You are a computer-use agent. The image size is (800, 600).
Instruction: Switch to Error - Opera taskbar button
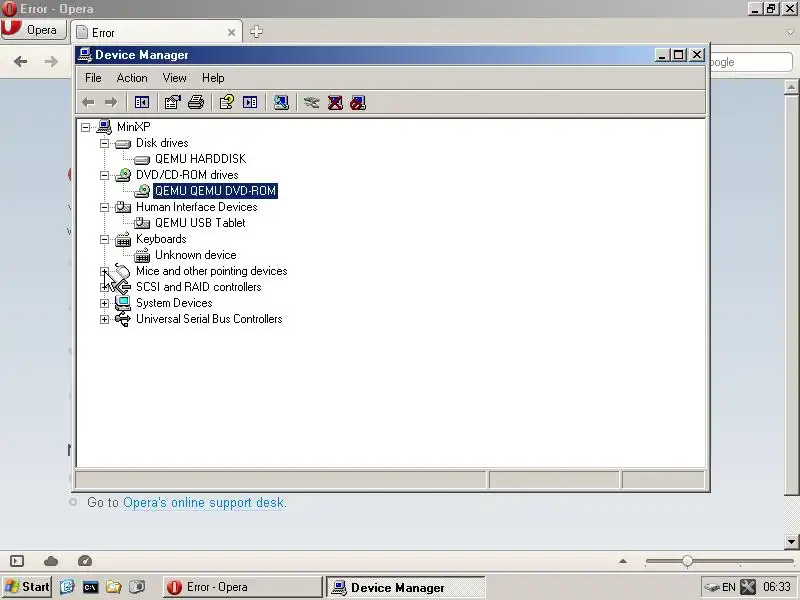[x=243, y=587]
